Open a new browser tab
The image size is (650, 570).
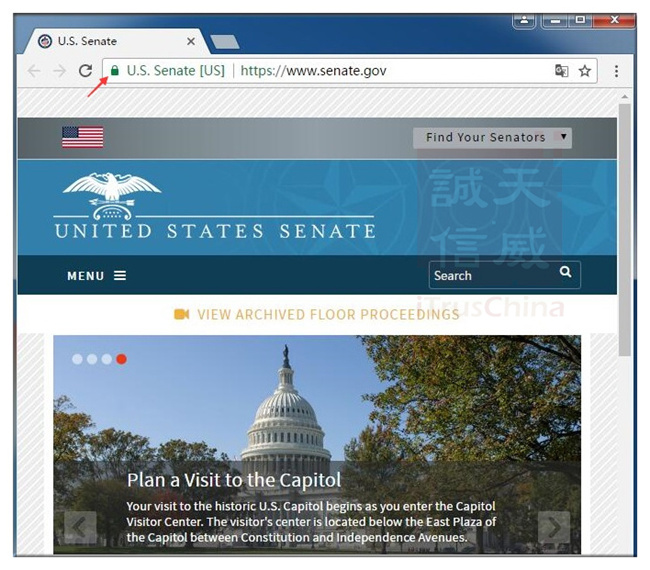[x=224, y=41]
